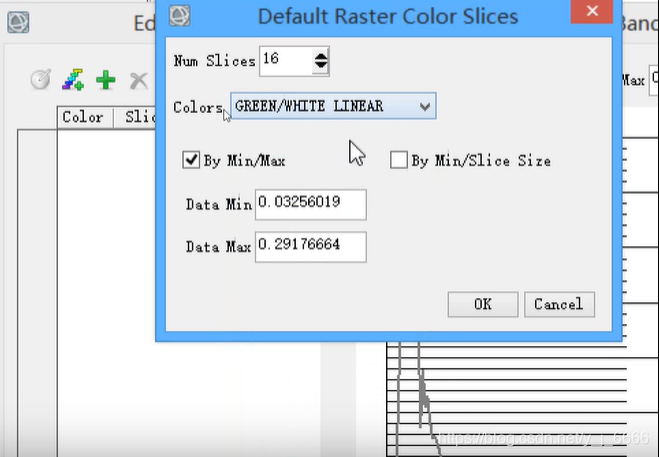Decrease Num Slices with the down arrow
Screen dimensions: 659x457
point(321,66)
